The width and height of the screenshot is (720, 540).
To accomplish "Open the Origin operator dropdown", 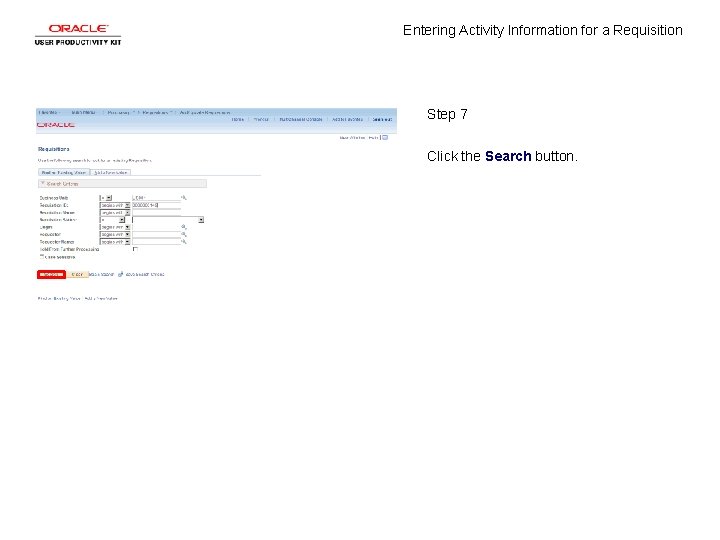I will point(115,227).
